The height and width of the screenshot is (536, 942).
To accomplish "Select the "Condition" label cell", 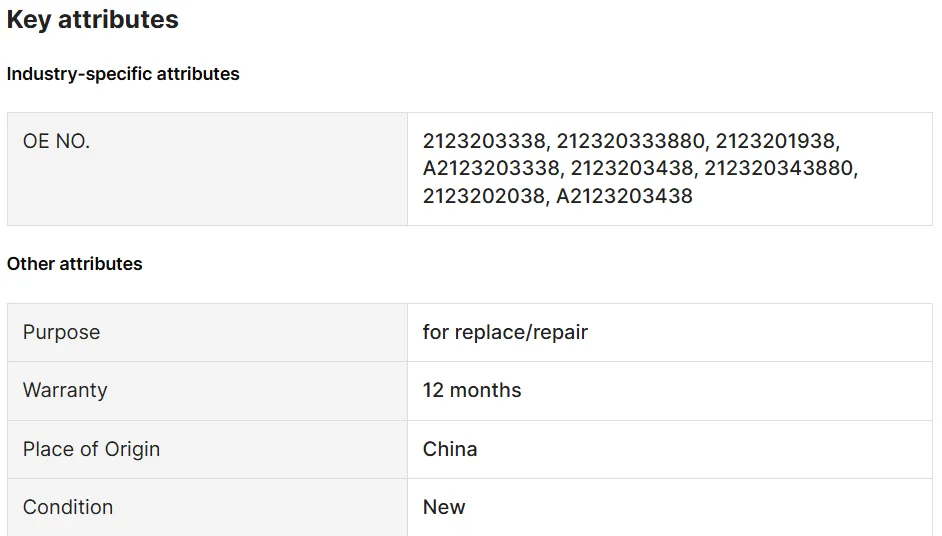I will click(x=68, y=507).
